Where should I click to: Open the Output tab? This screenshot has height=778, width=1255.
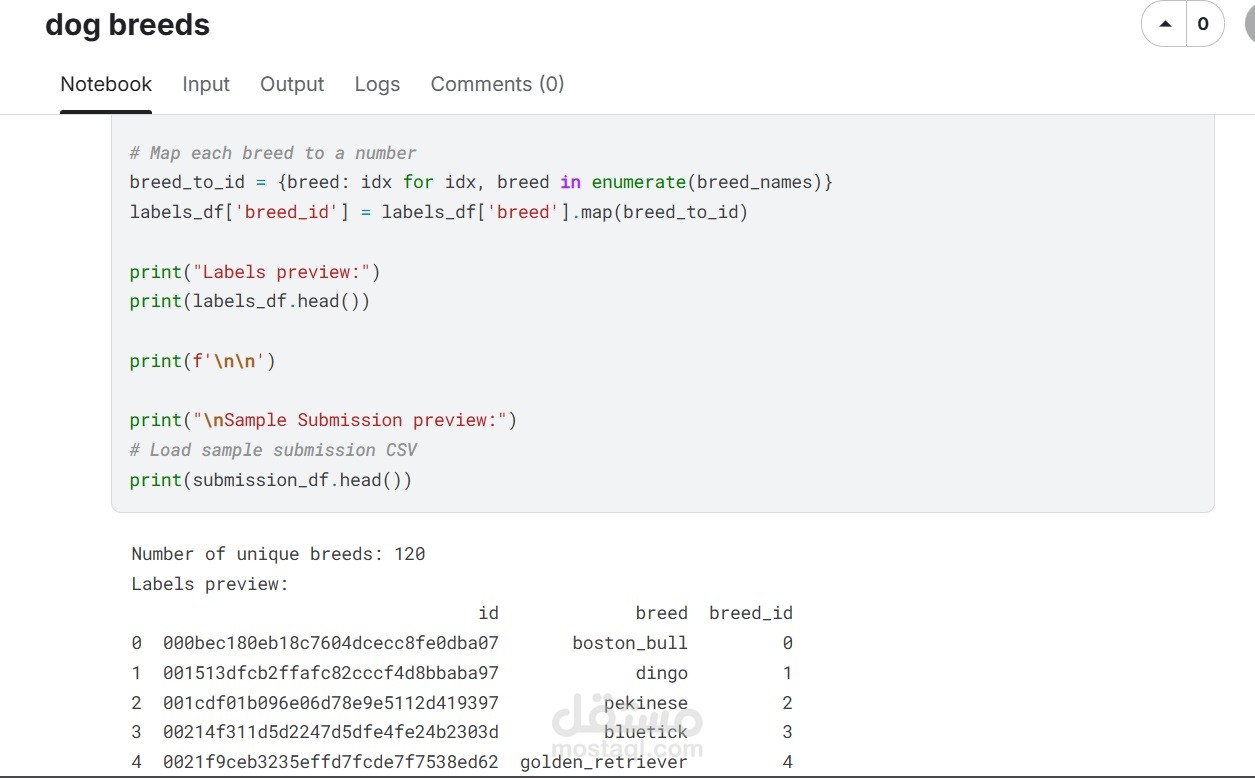pyautogui.click(x=292, y=84)
